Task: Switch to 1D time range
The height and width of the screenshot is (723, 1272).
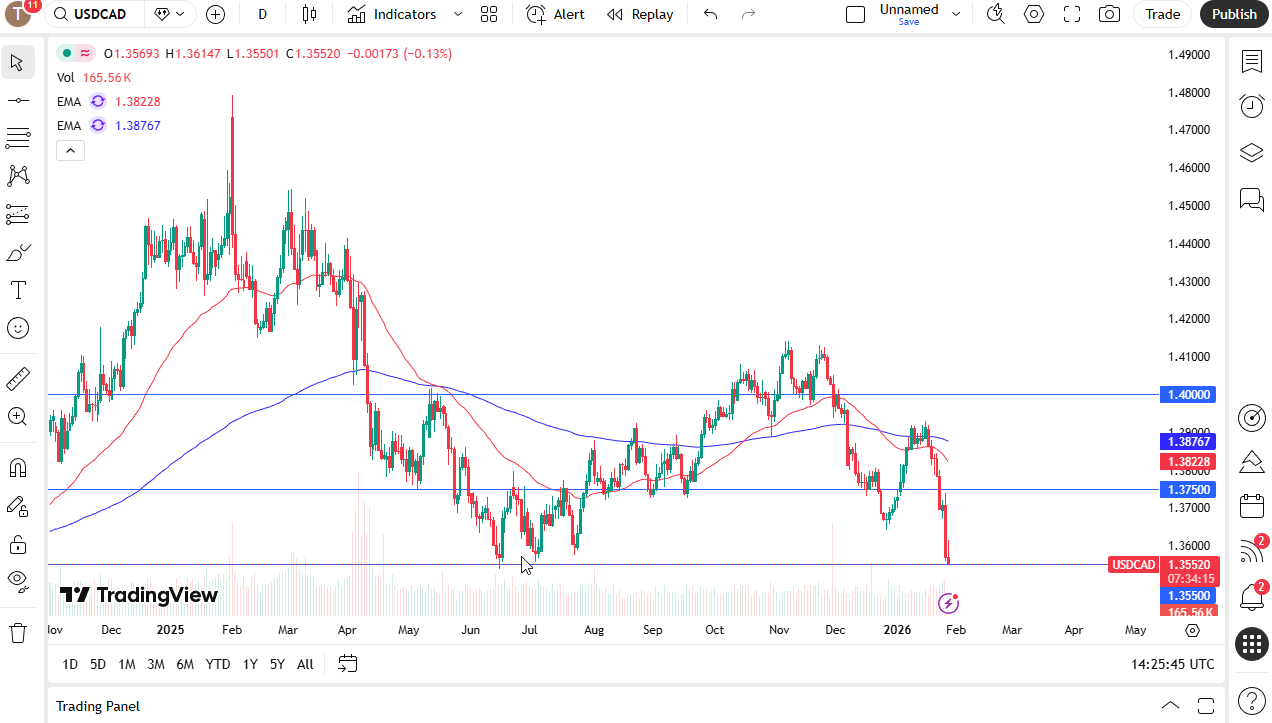Action: coord(70,664)
